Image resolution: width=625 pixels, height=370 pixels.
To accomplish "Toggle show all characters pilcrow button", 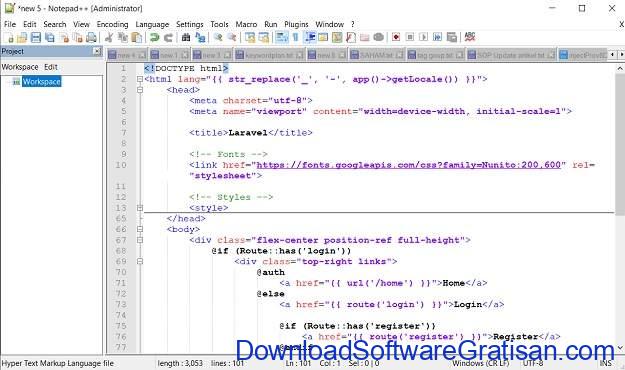I will (x=295, y=37).
